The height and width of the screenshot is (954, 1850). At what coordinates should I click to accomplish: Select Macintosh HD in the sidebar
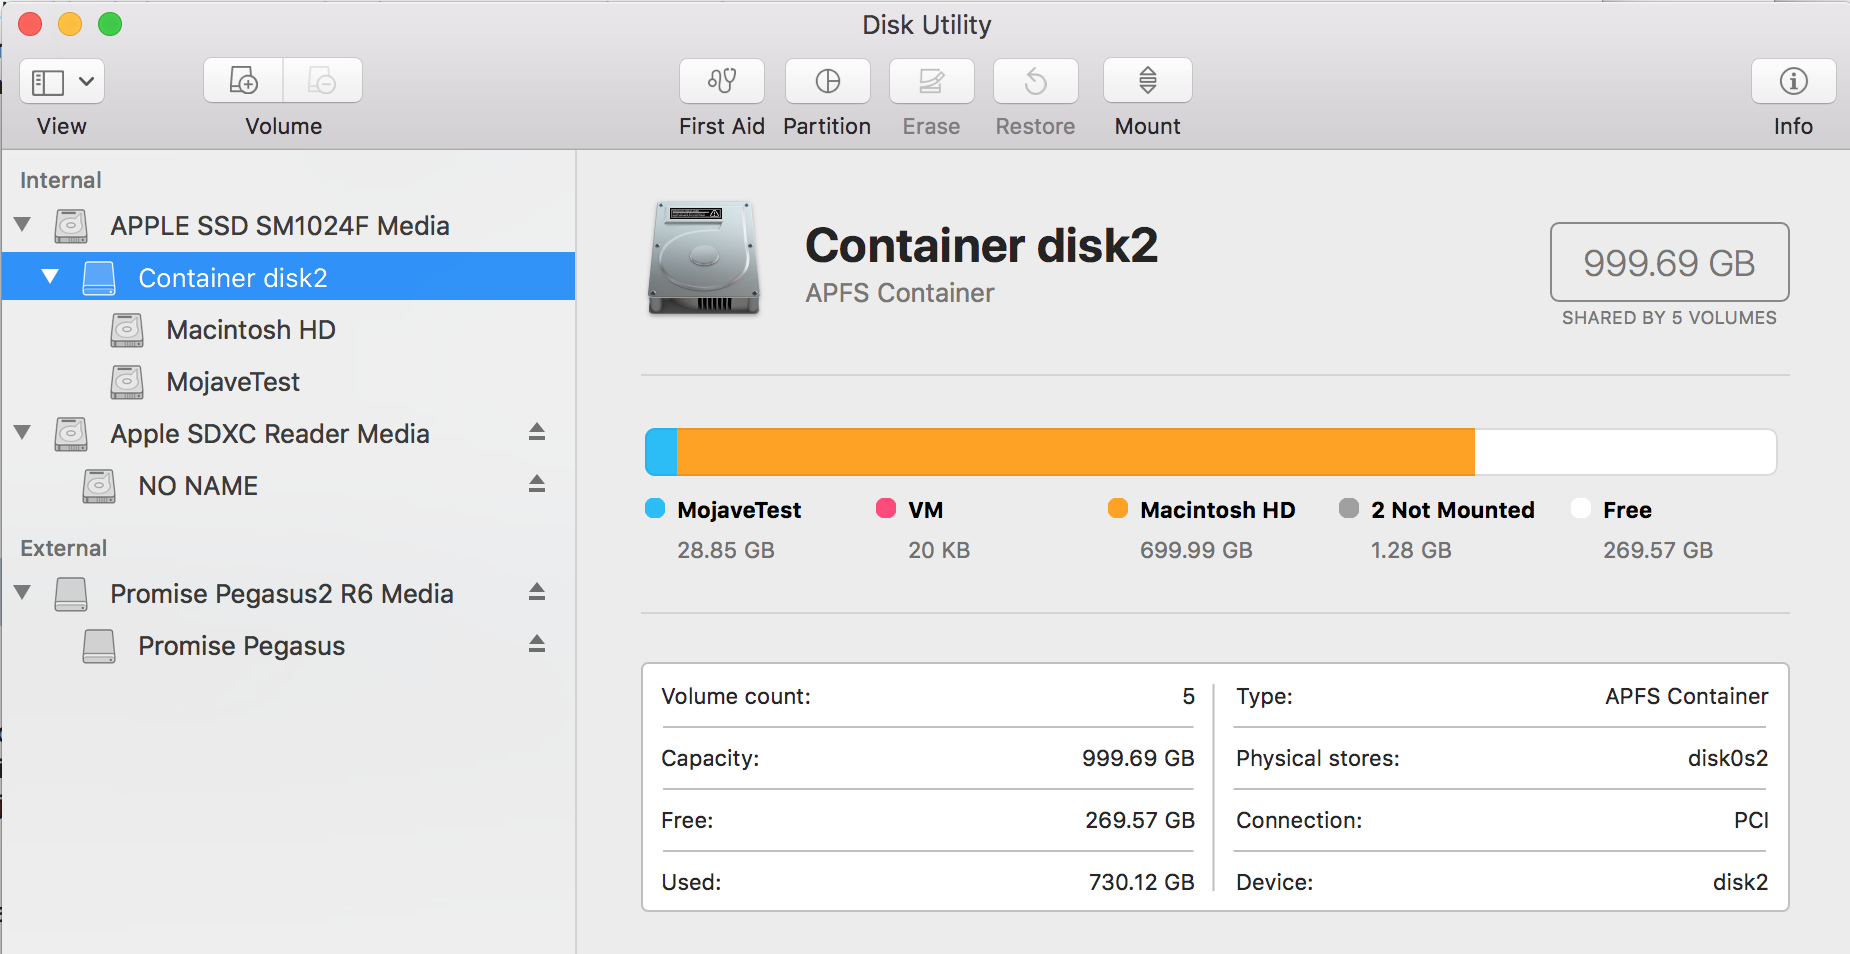tap(250, 330)
